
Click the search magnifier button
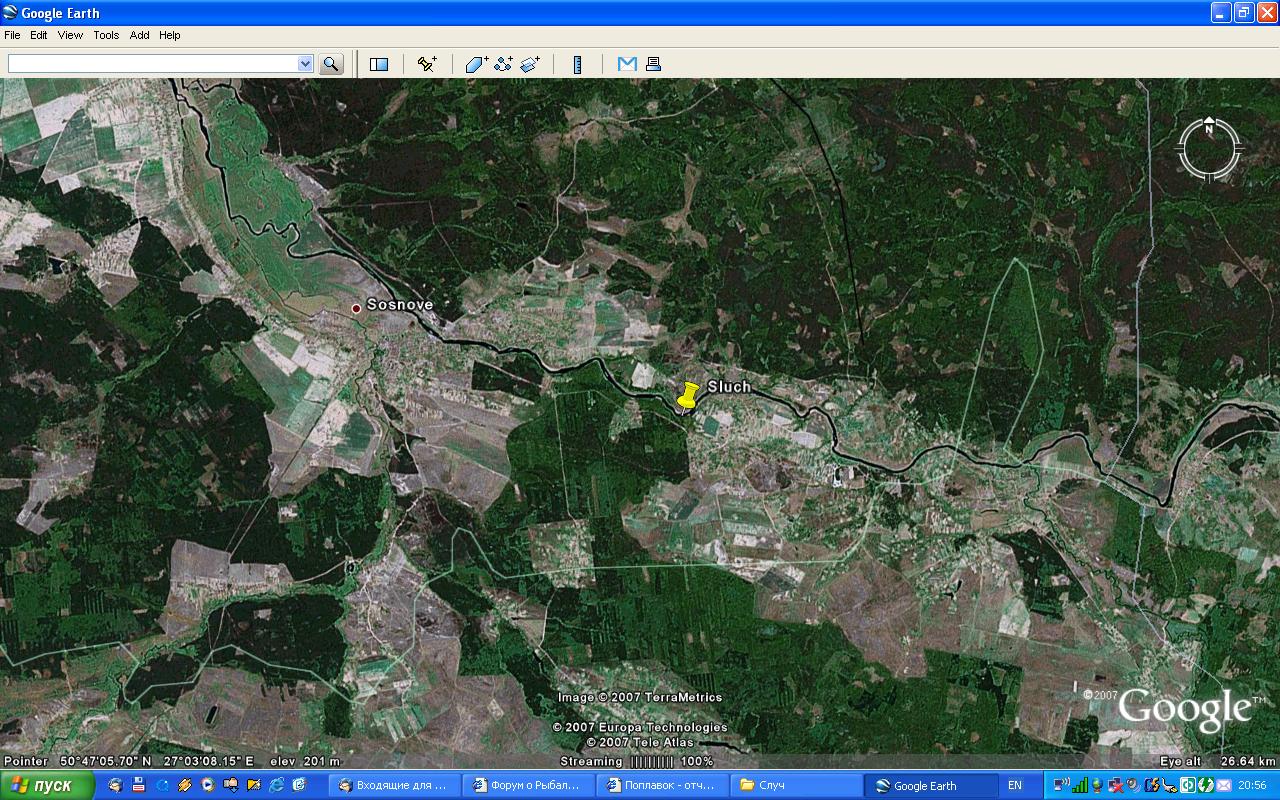[x=331, y=64]
